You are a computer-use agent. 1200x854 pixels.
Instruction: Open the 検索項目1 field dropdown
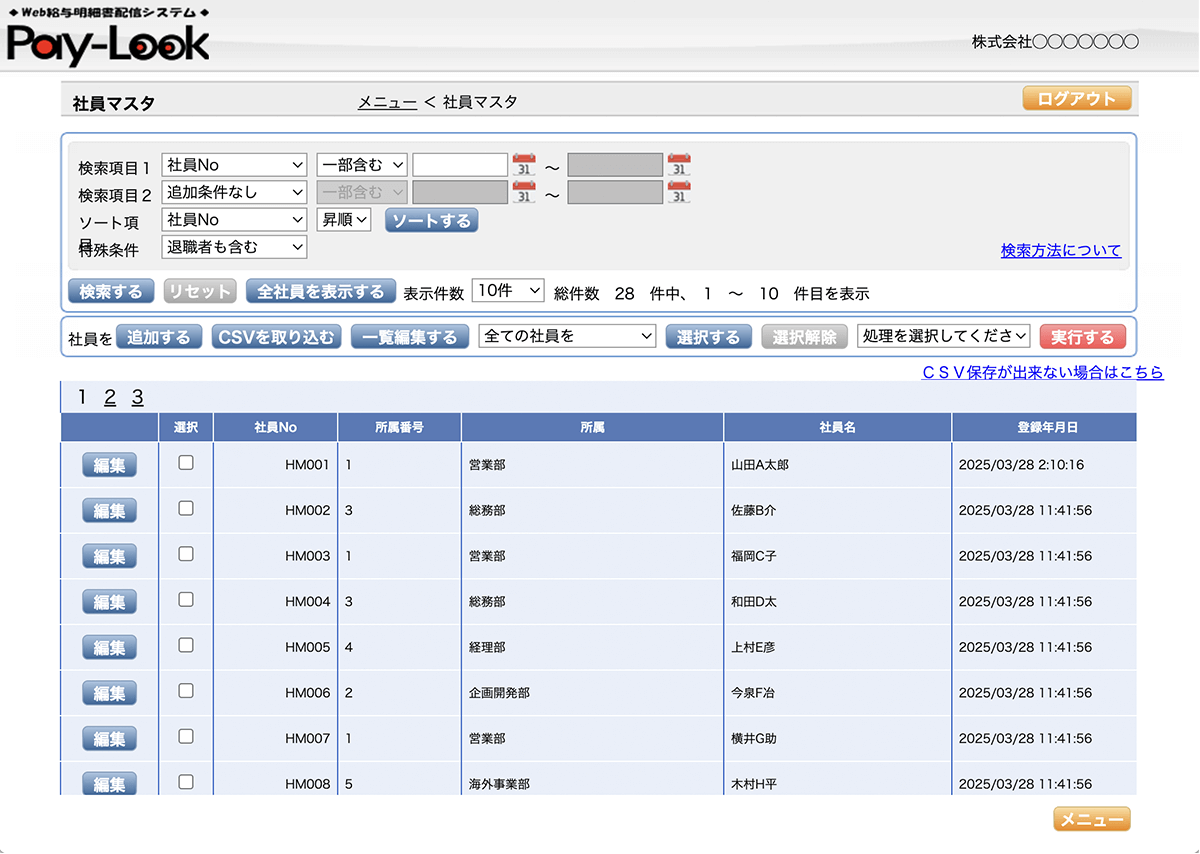click(x=234, y=165)
